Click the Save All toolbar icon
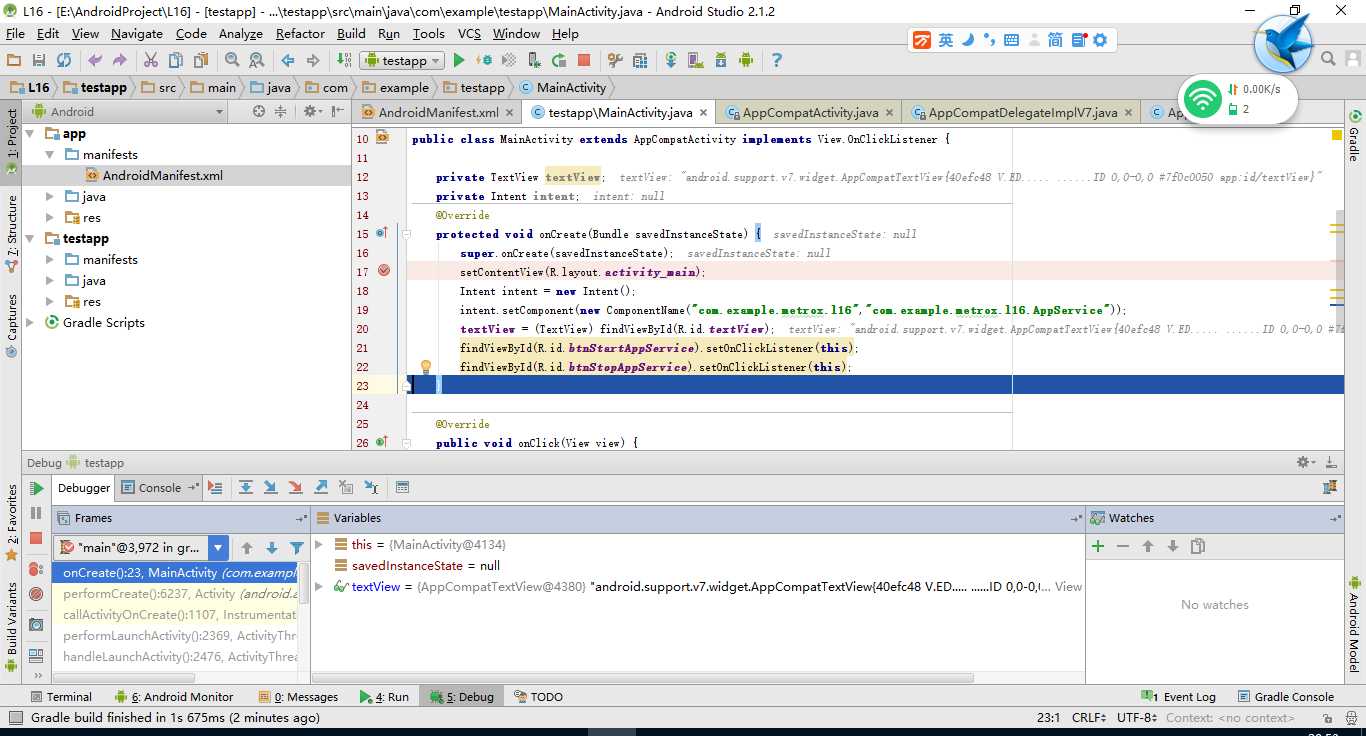The height and width of the screenshot is (736, 1366). tap(39, 60)
